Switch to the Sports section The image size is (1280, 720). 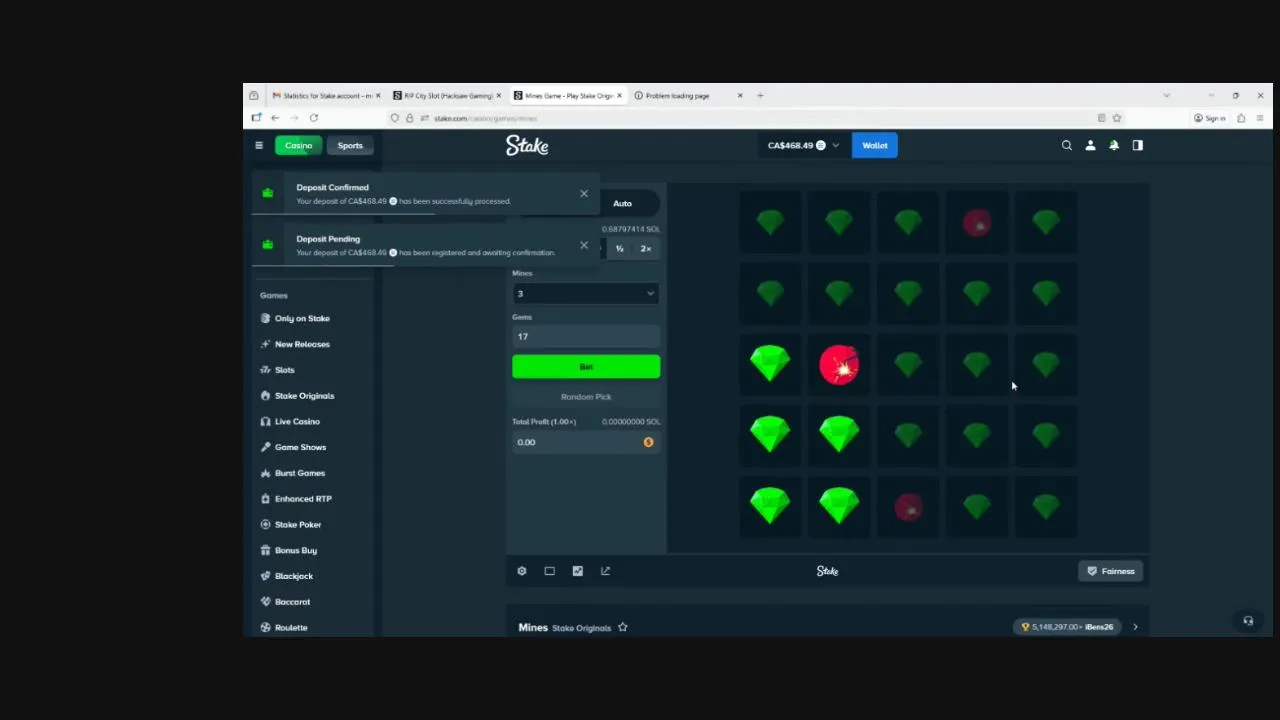[x=350, y=145]
